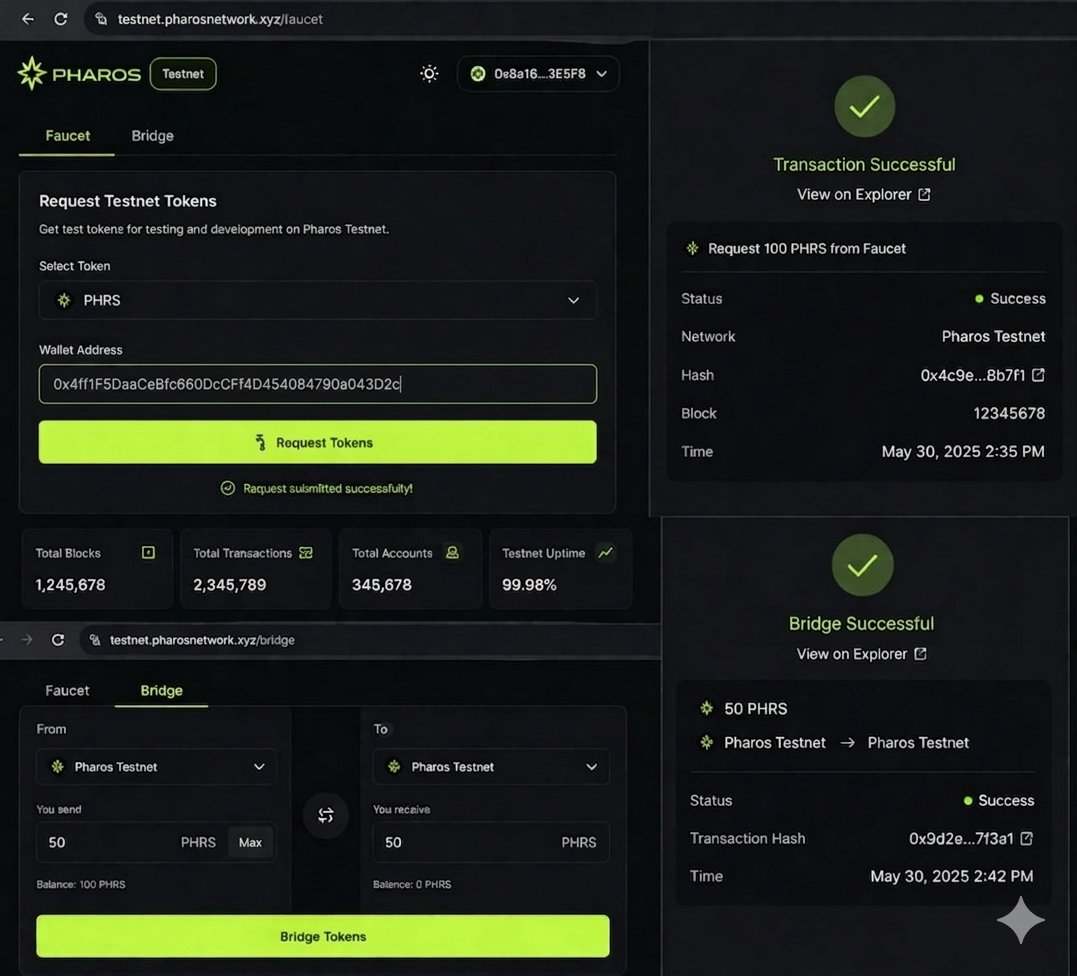
Task: Click site info icon beside faucet URL
Action: coord(101,19)
